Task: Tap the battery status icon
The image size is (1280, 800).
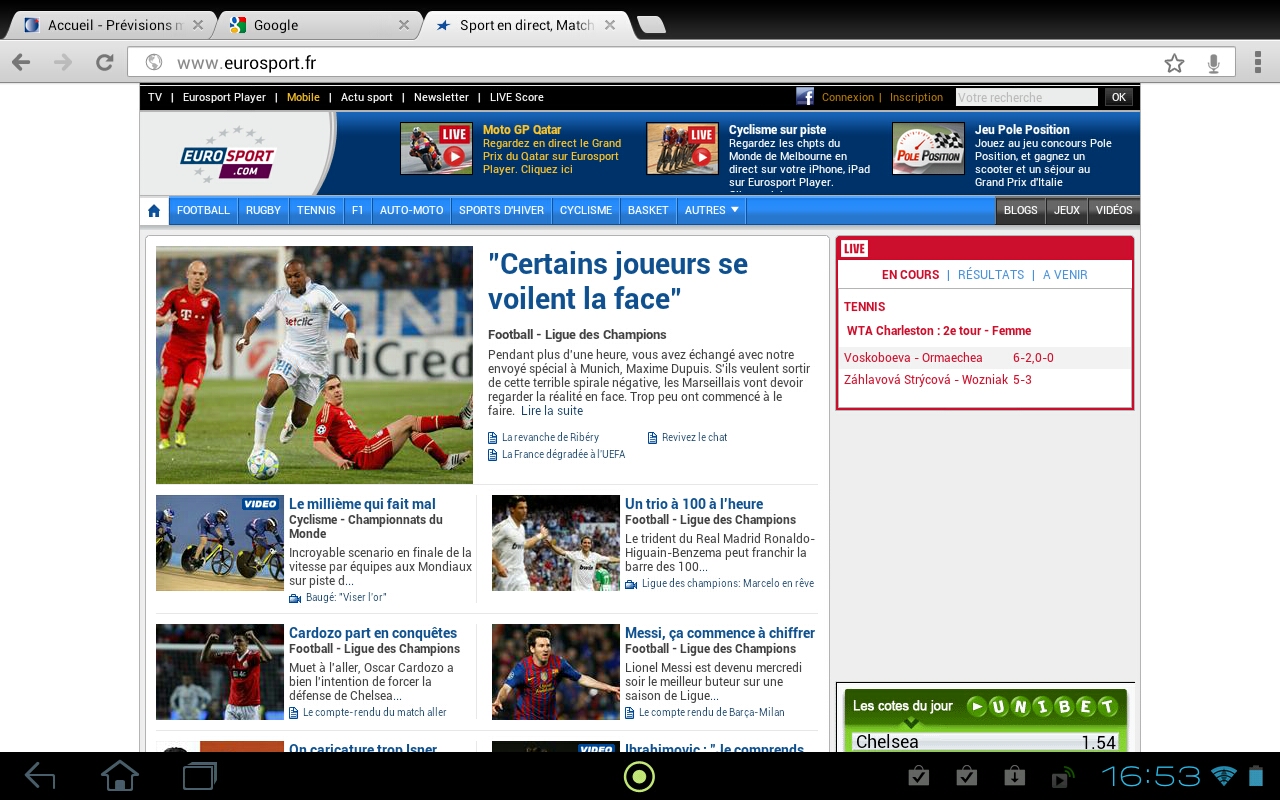Action: pyautogui.click(x=1257, y=776)
